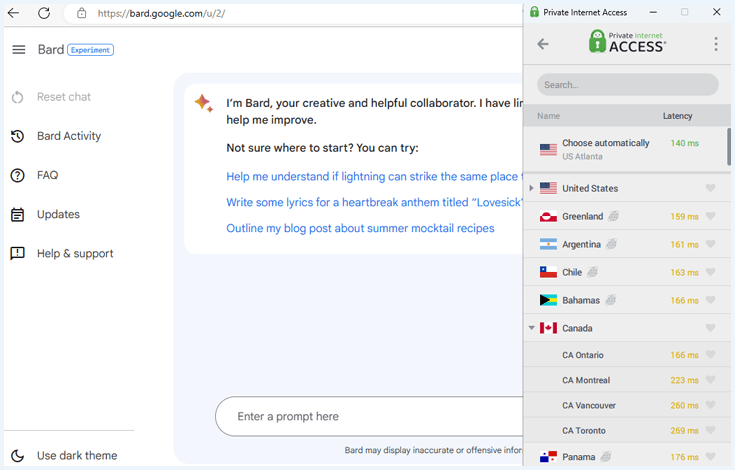Click the Bard Activity history icon

(x=17, y=136)
